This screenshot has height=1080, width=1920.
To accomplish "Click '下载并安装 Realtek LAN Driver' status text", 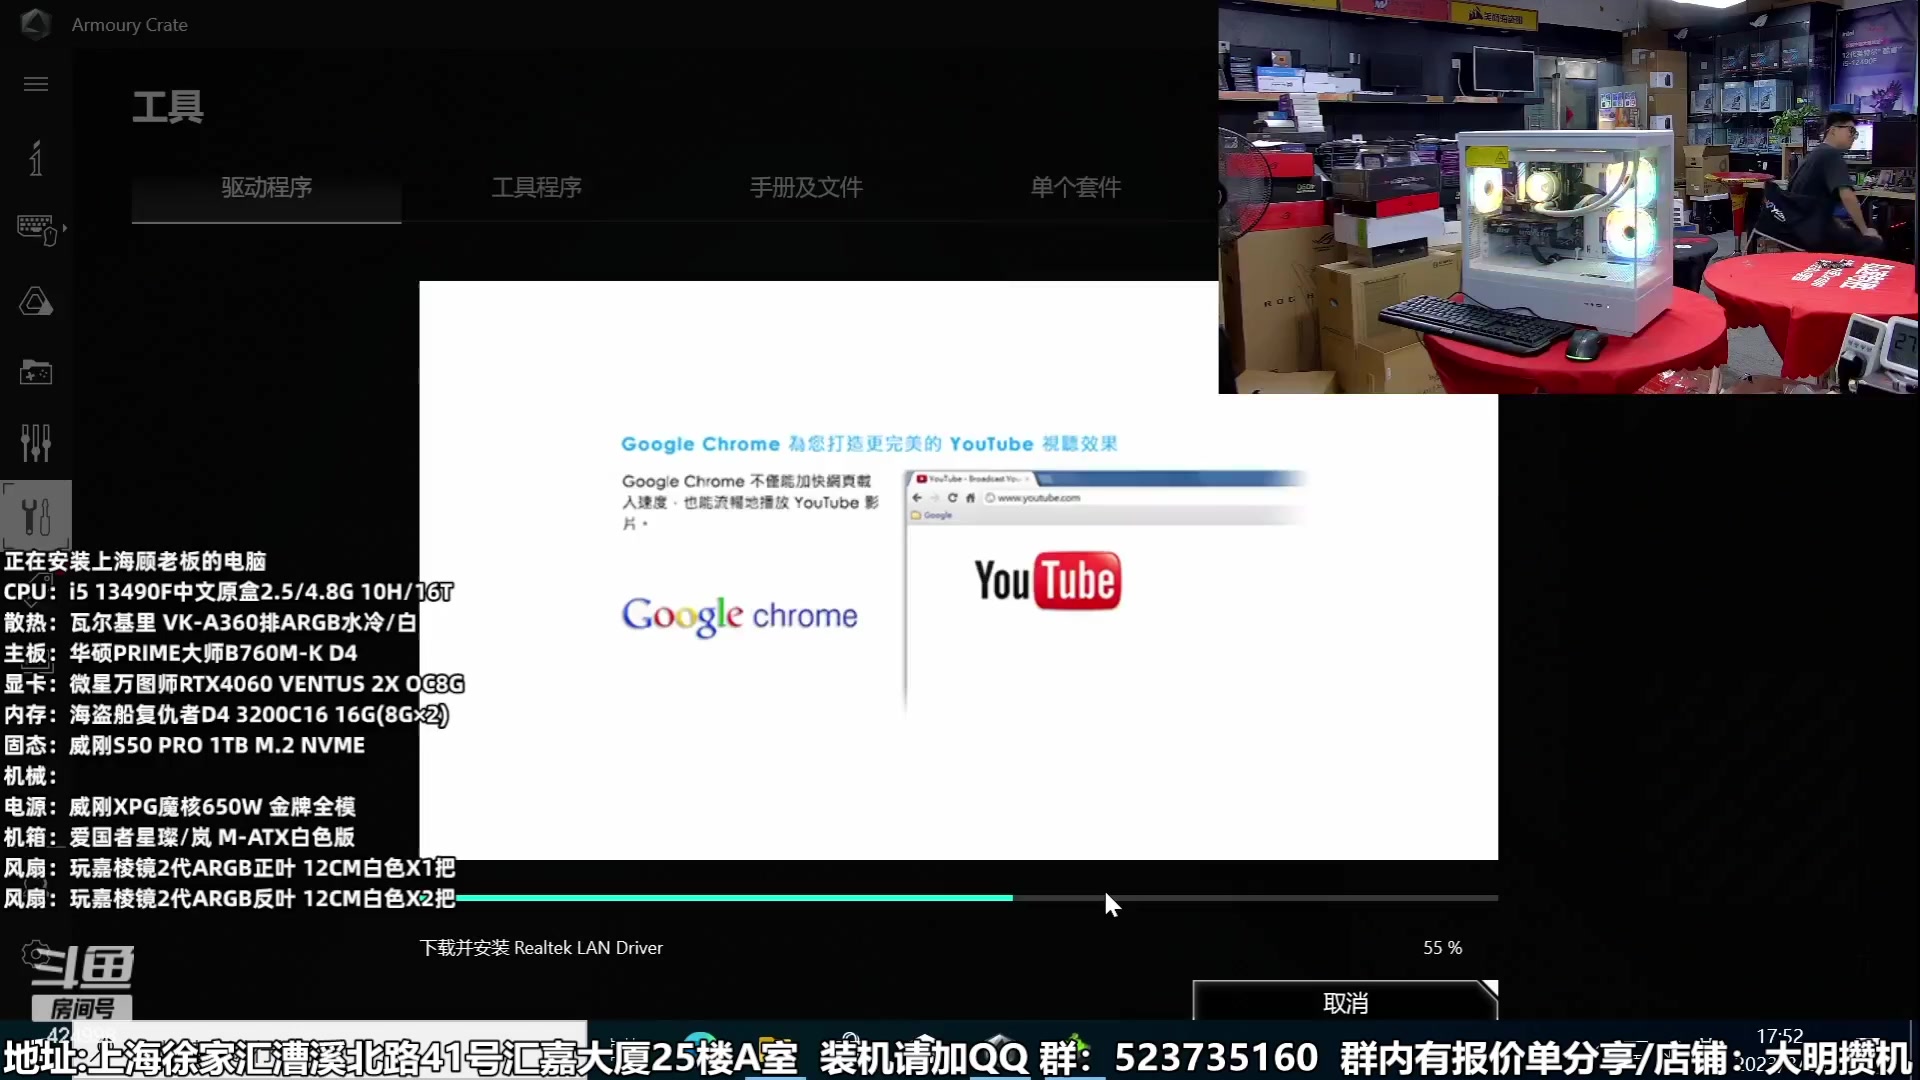I will [x=541, y=947].
